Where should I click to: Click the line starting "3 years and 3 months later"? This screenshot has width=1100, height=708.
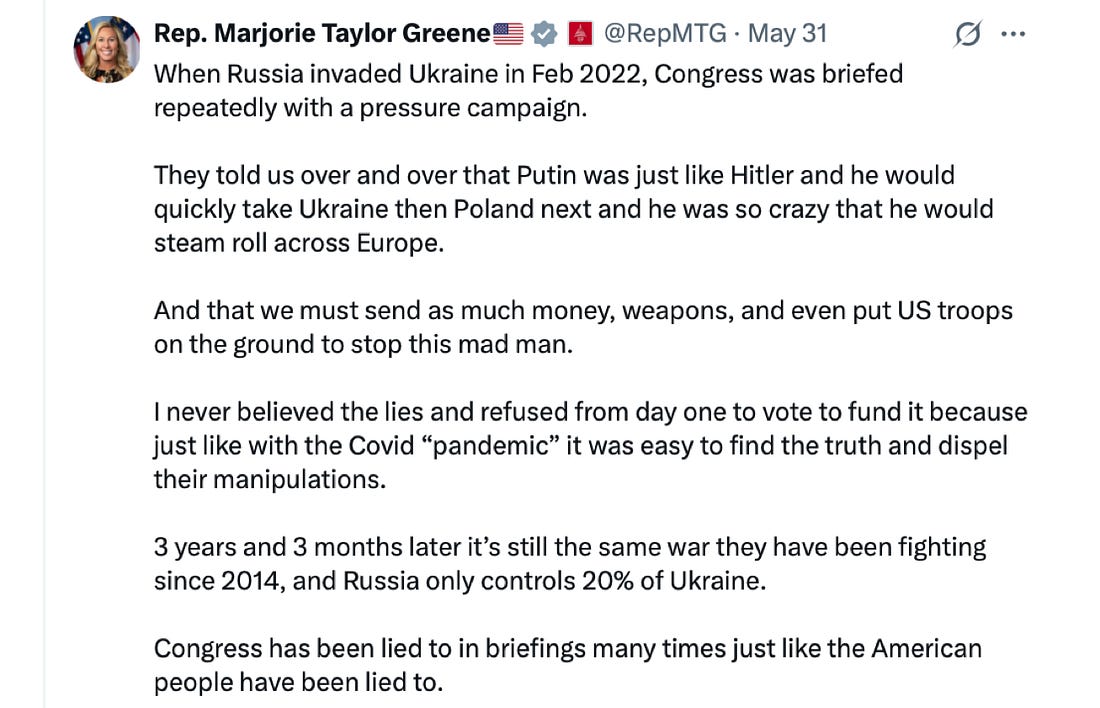pyautogui.click(x=570, y=548)
